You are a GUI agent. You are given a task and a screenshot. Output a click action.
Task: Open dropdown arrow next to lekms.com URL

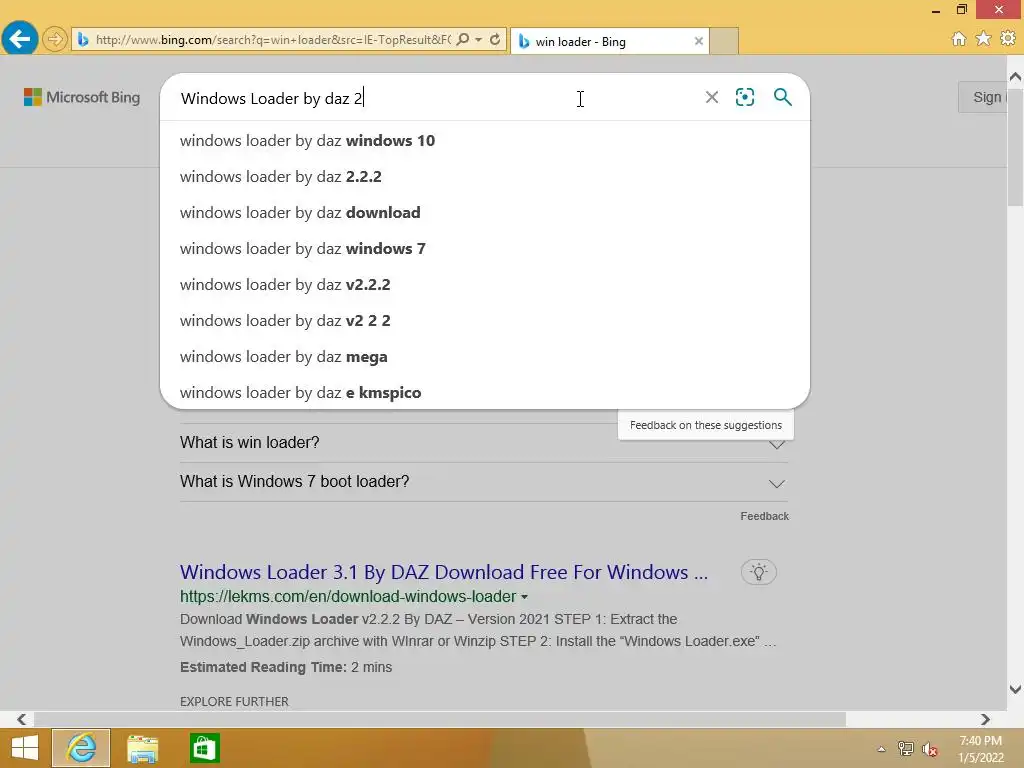[524, 597]
